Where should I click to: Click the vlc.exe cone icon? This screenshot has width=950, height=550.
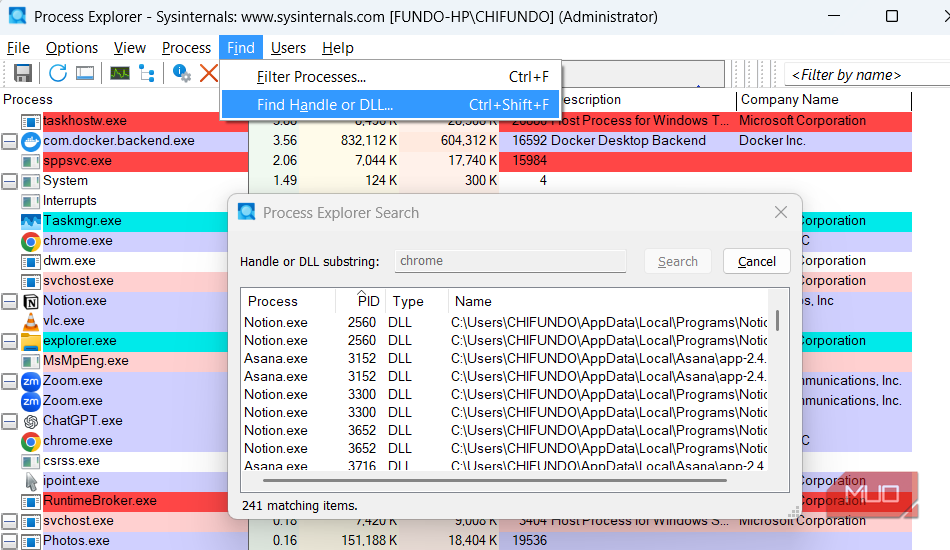point(30,321)
